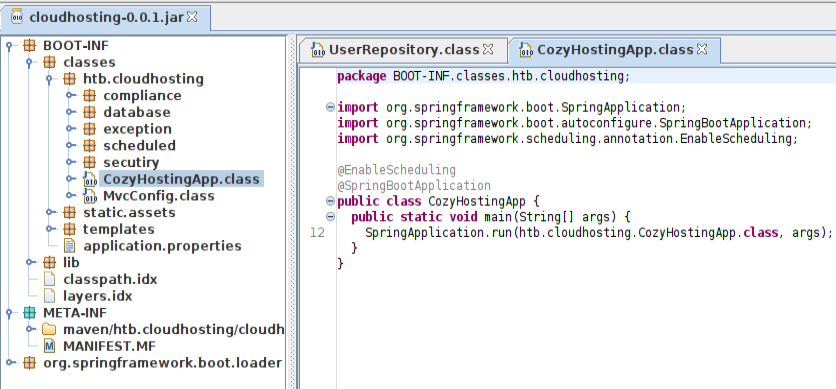Screen dimensions: 836x389
Task: Collapse the htb.cloudhosting package node
Action: pos(50,79)
